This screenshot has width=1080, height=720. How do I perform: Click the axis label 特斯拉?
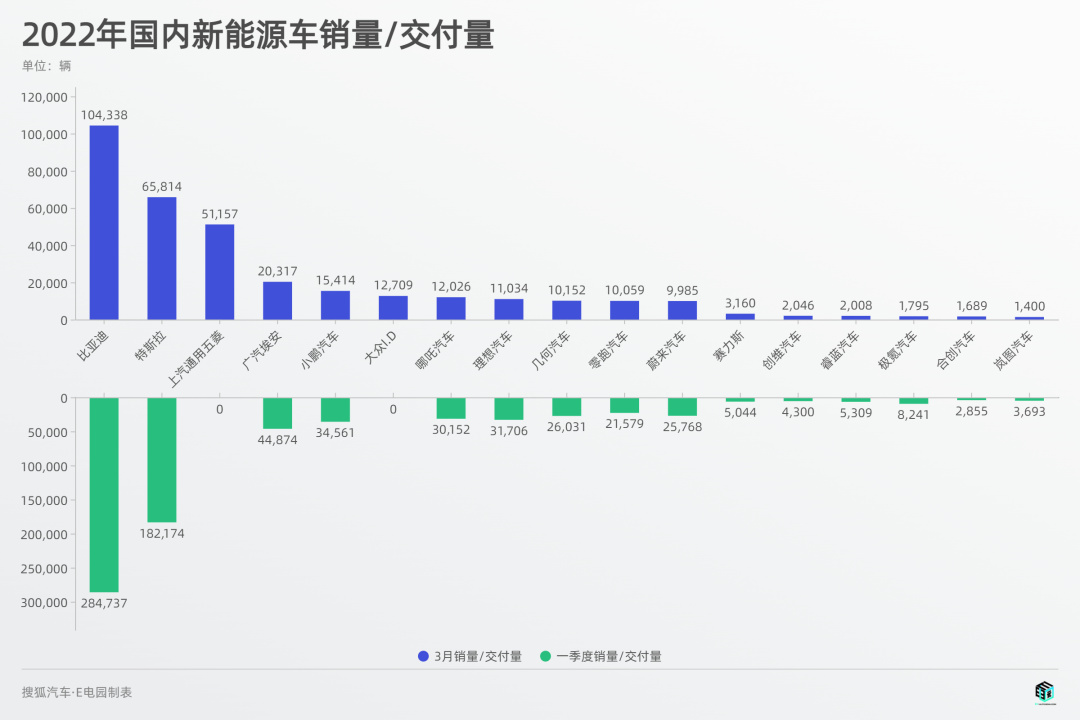click(151, 346)
